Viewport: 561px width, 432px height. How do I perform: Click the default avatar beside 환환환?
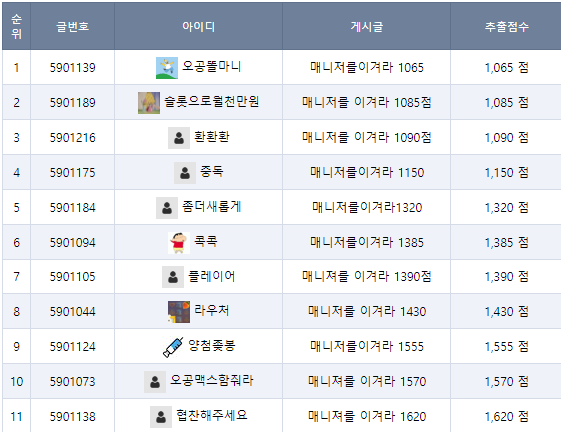[x=179, y=138]
